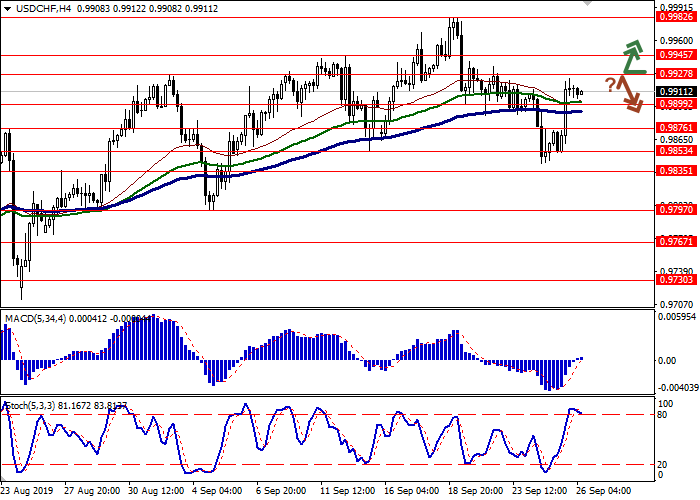Screen dimensions: 700x500
Task: Select the 0.97303 lowest price label
Action: point(675,281)
